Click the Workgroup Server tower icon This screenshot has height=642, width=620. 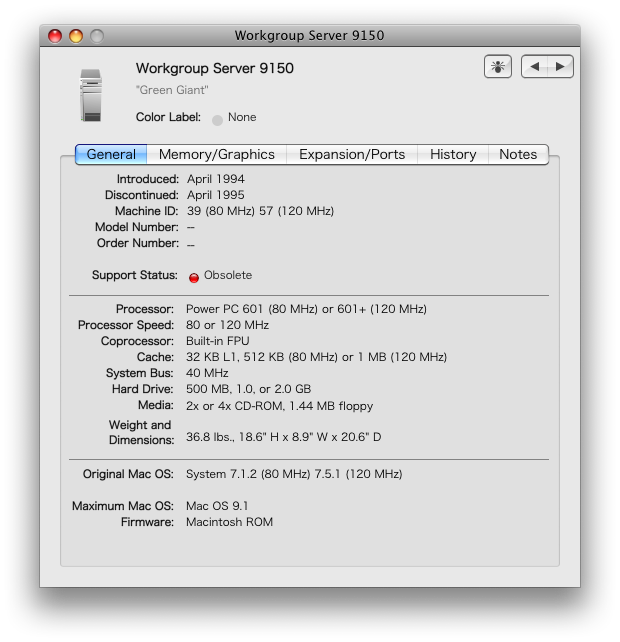coord(91,95)
